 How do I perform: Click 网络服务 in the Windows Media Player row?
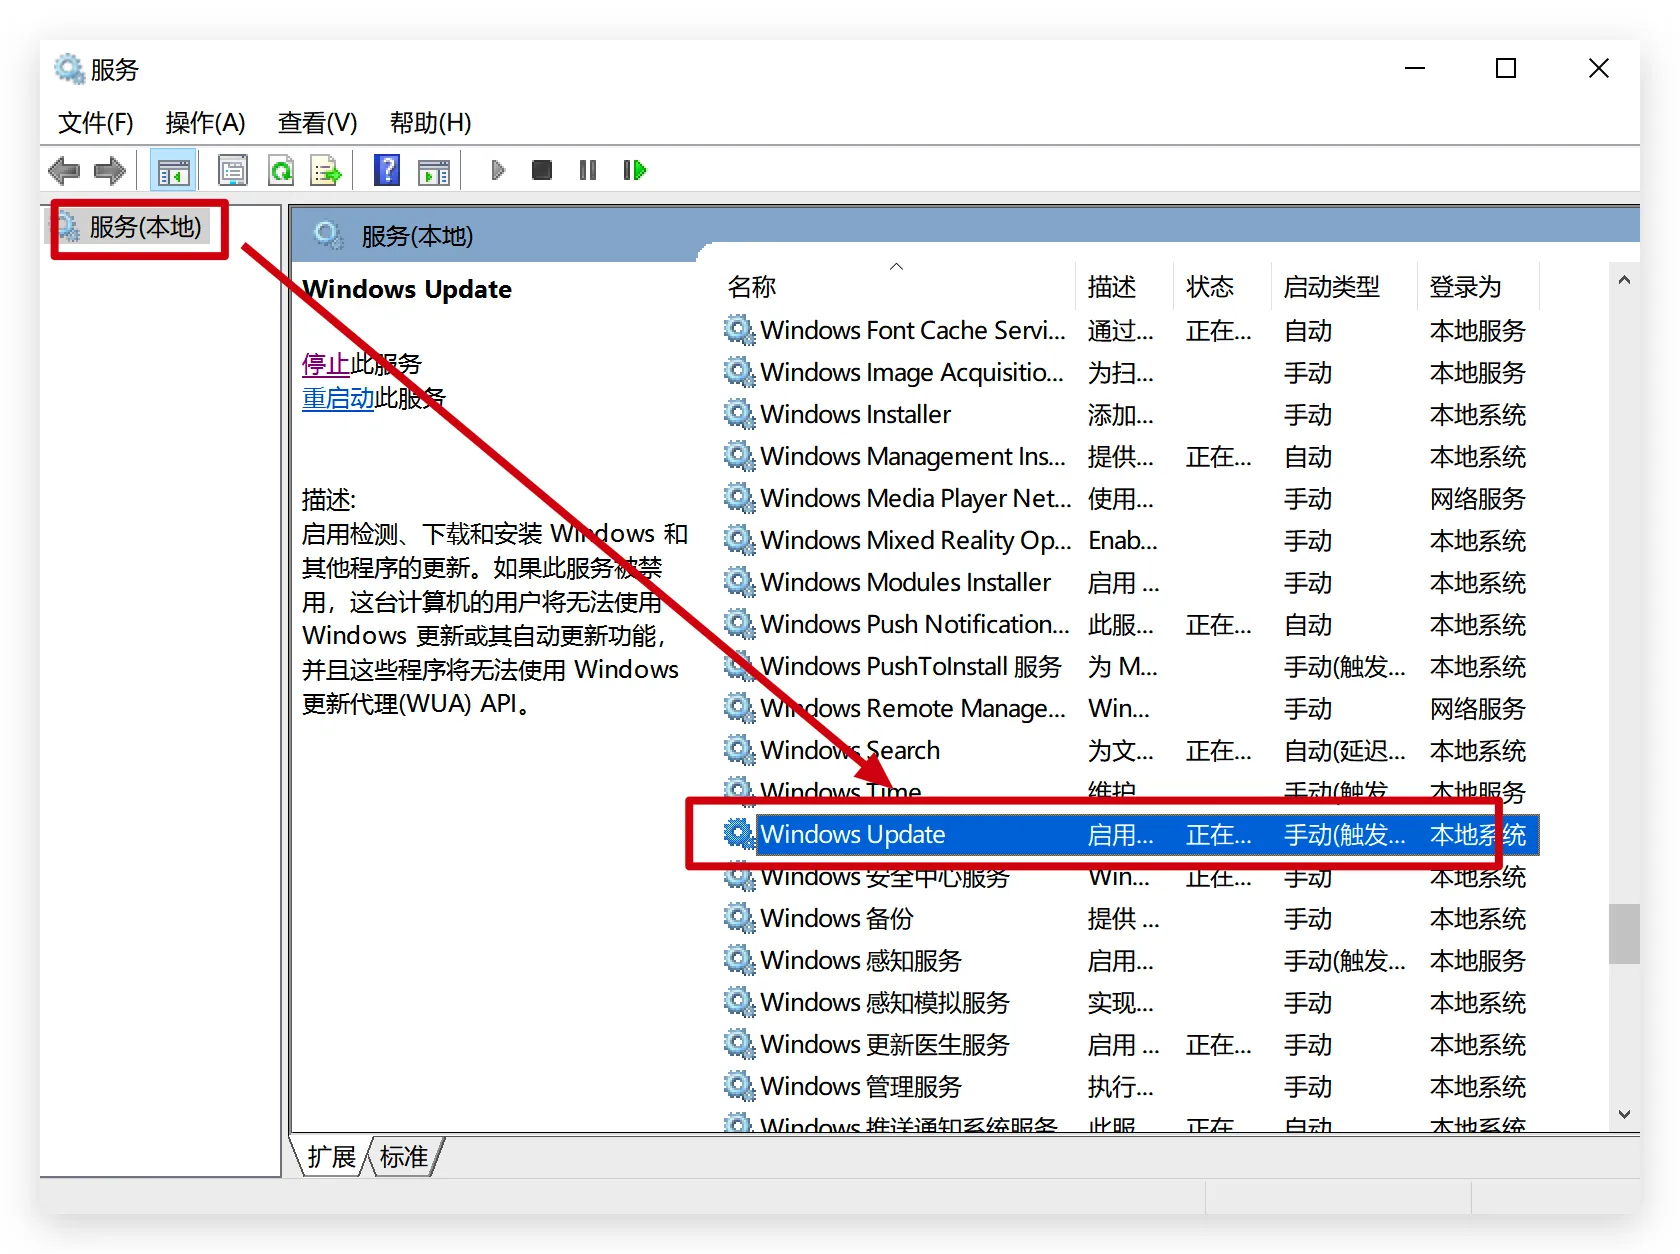coord(1478,499)
